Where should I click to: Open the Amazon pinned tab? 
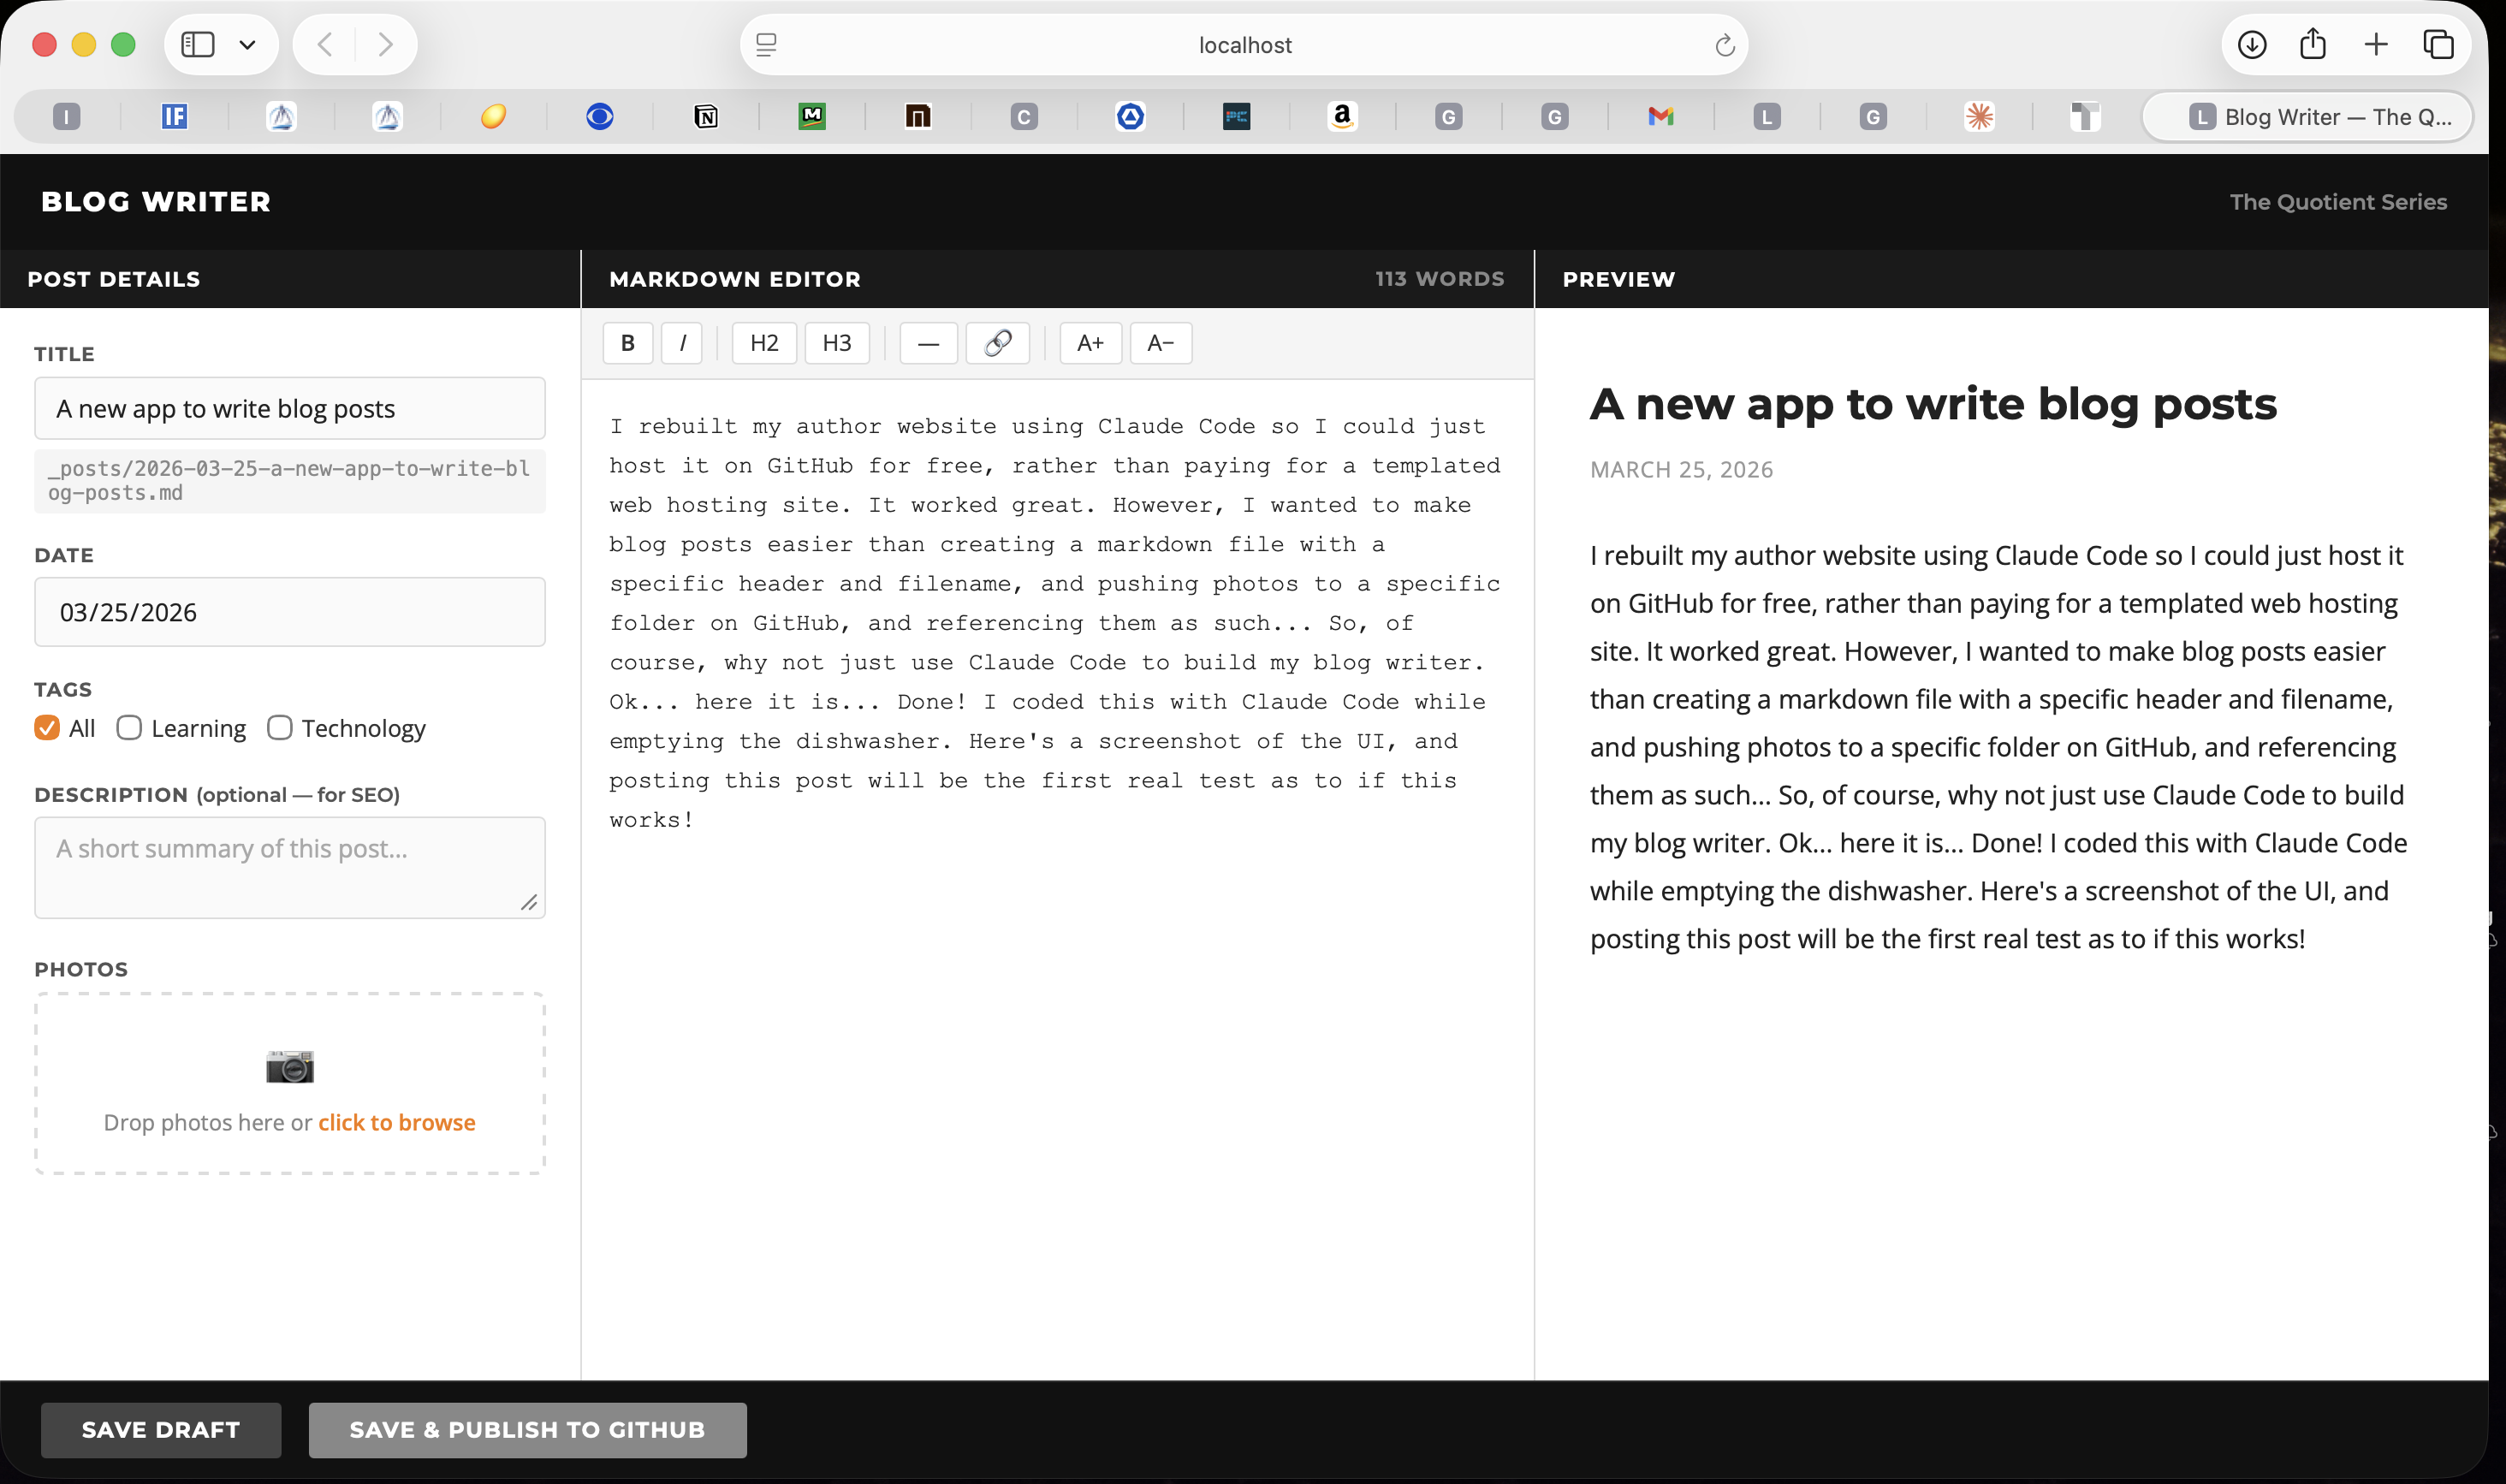pos(1342,117)
